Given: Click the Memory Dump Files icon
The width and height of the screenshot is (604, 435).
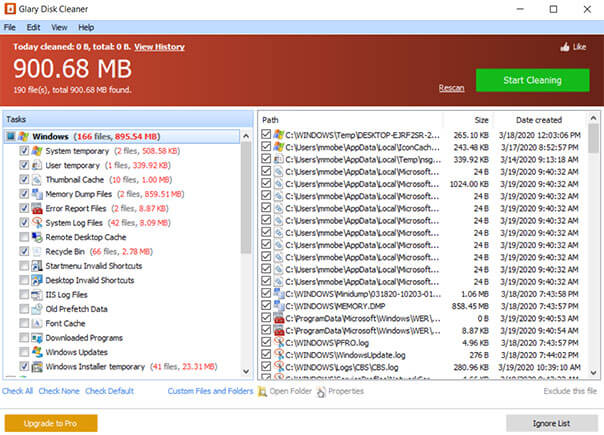Looking at the screenshot, I should pyautogui.click(x=37, y=194).
